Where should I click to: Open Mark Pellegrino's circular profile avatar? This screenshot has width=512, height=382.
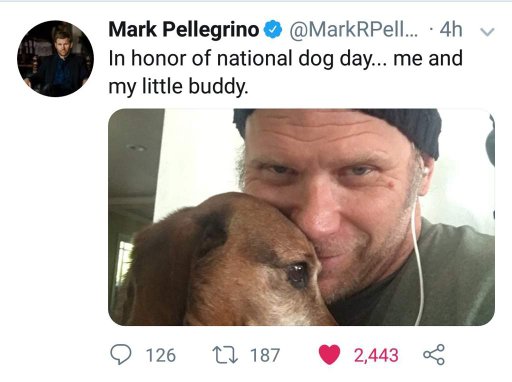pos(55,58)
